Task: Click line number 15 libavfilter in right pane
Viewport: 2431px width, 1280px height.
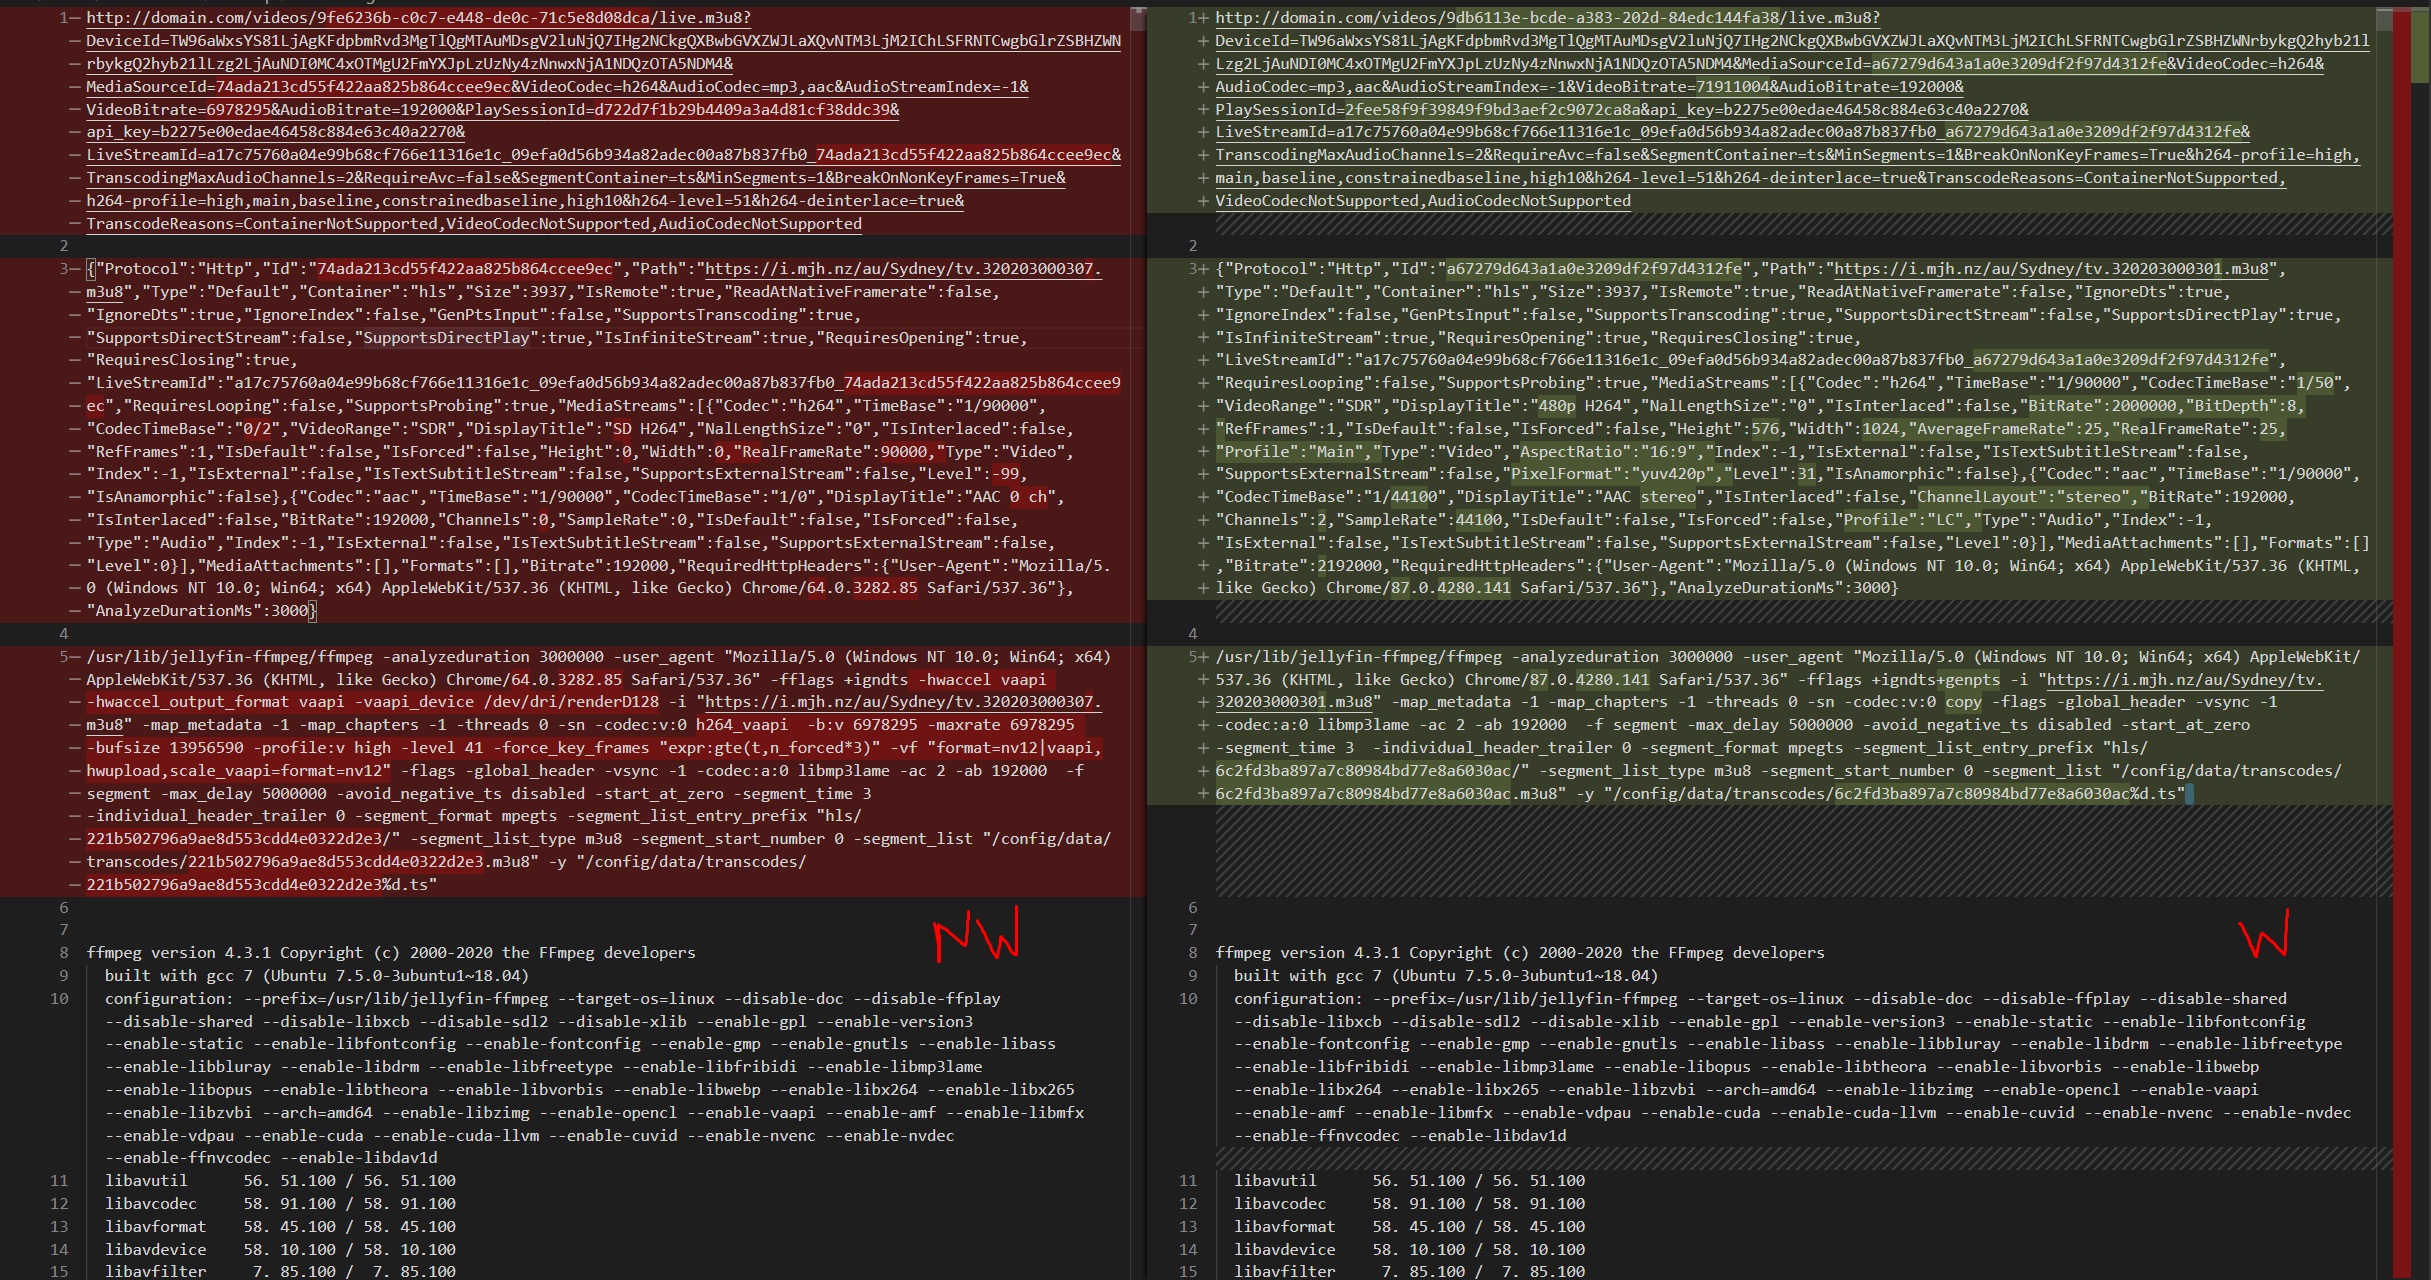Action: coord(1187,1272)
